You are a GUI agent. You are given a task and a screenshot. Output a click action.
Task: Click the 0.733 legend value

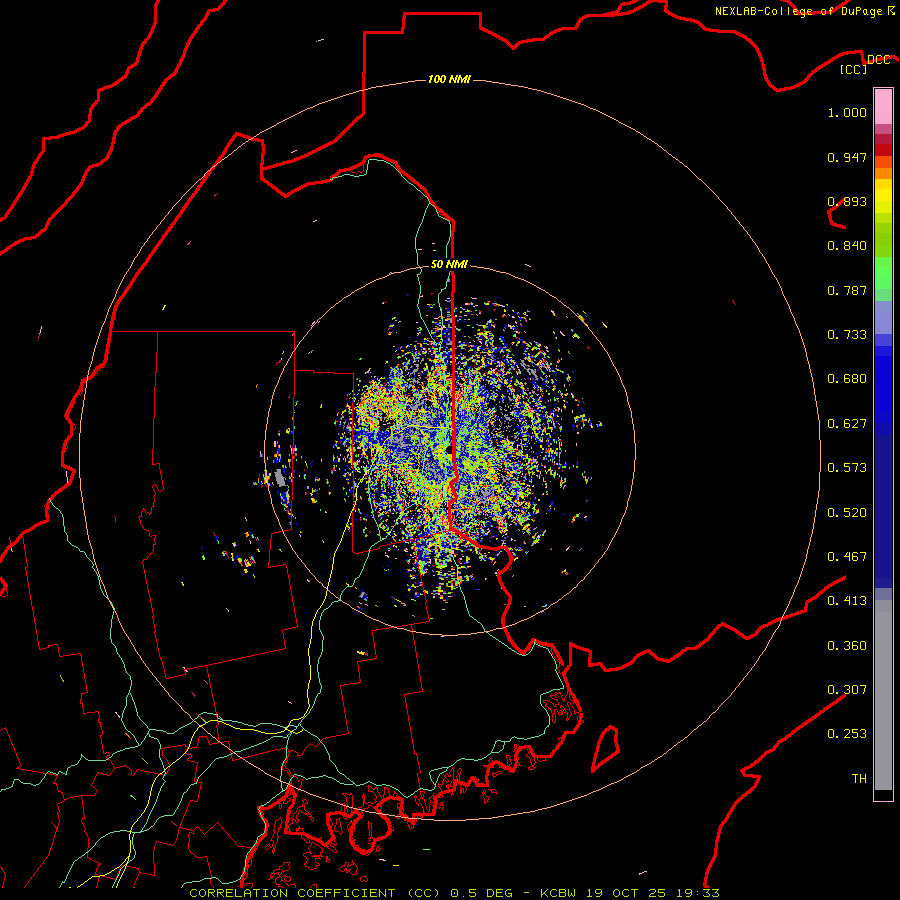tap(847, 335)
